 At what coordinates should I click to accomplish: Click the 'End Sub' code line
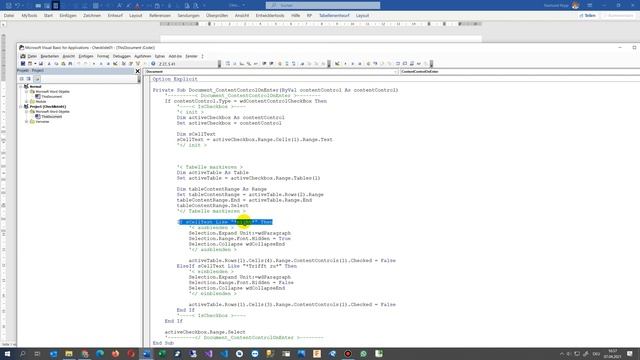(163, 343)
